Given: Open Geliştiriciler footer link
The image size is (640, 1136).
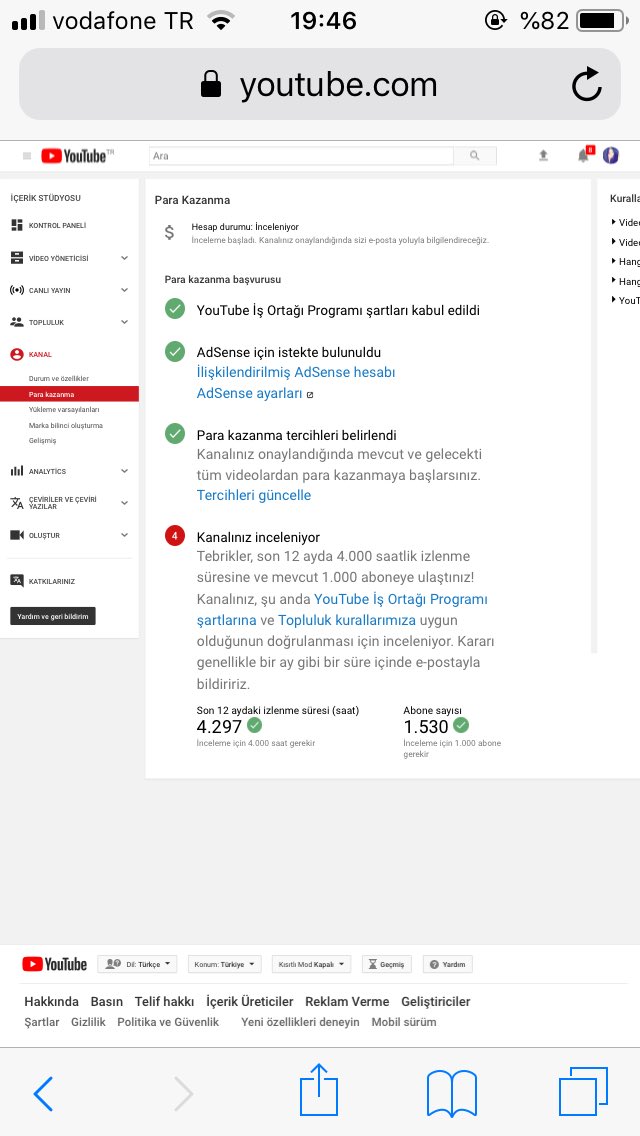Looking at the screenshot, I should pos(436,1001).
